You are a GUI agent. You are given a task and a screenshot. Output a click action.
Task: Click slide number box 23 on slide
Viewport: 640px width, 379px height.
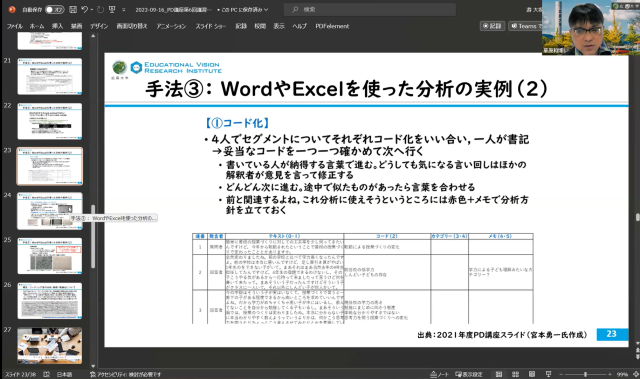click(611, 334)
